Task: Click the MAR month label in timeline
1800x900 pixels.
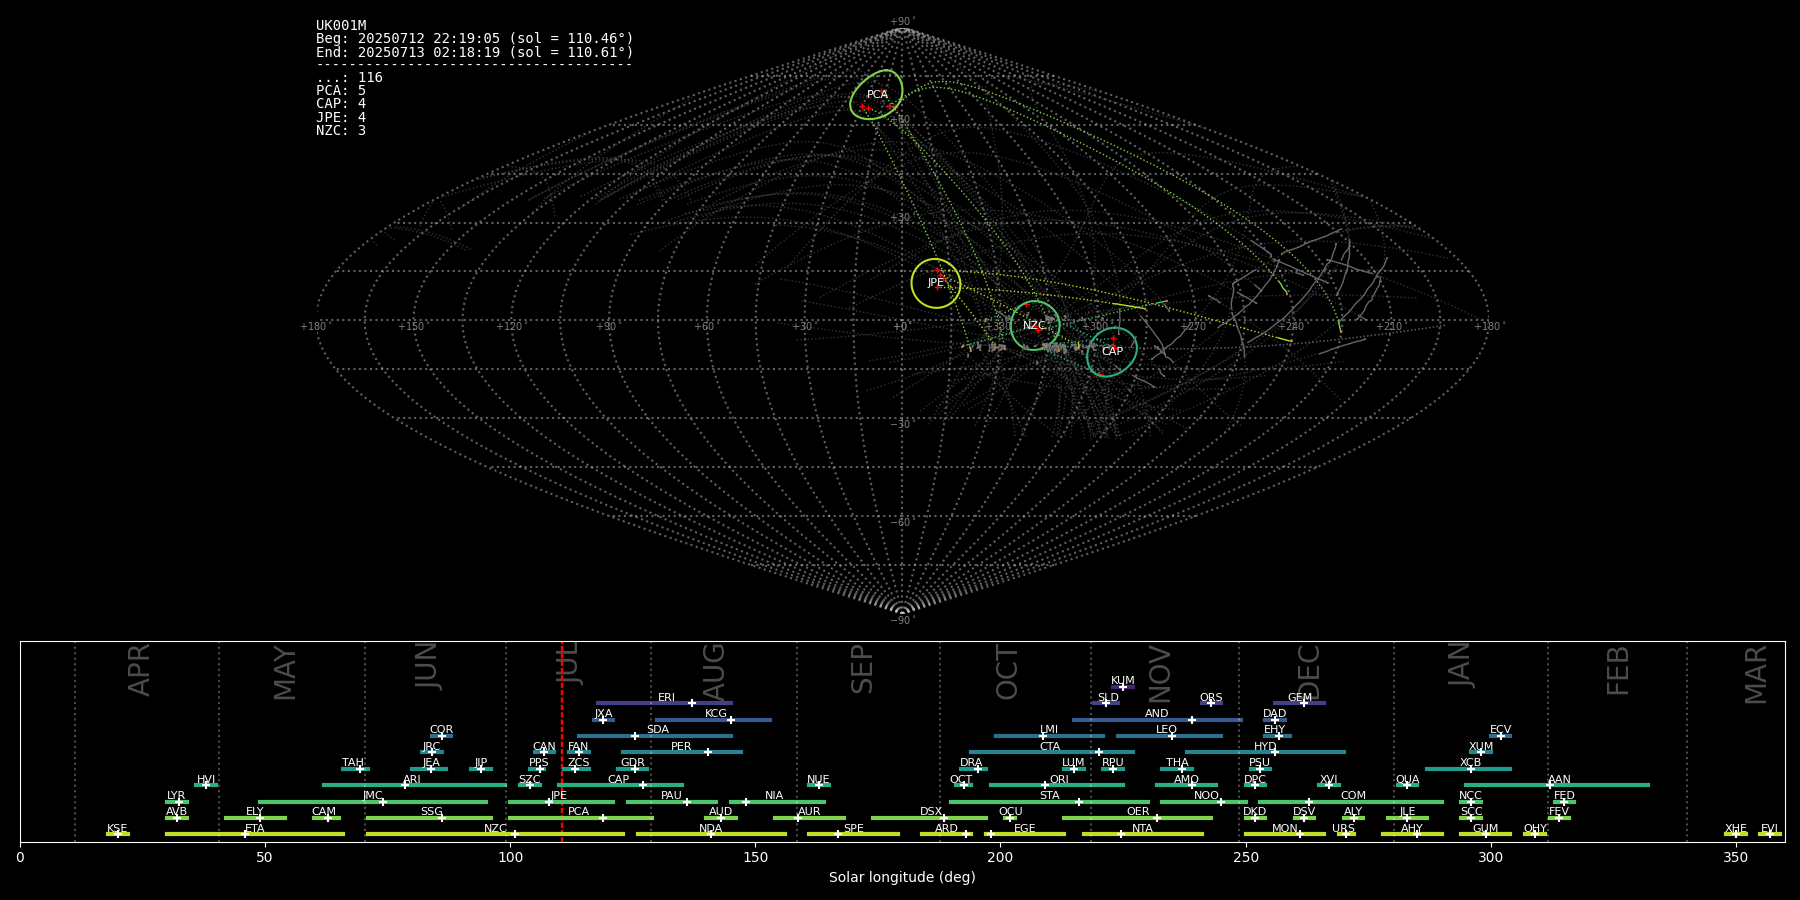Action: (1756, 675)
